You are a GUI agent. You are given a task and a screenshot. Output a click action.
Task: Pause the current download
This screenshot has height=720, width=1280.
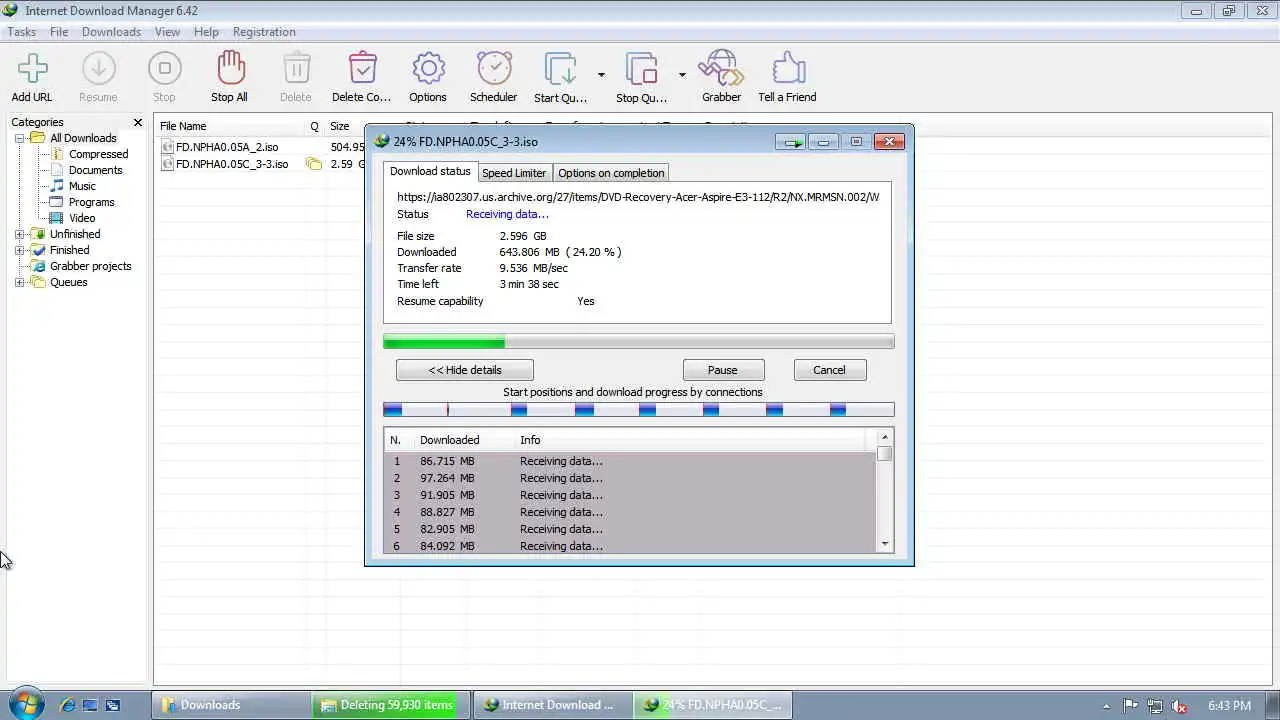pyautogui.click(x=723, y=370)
